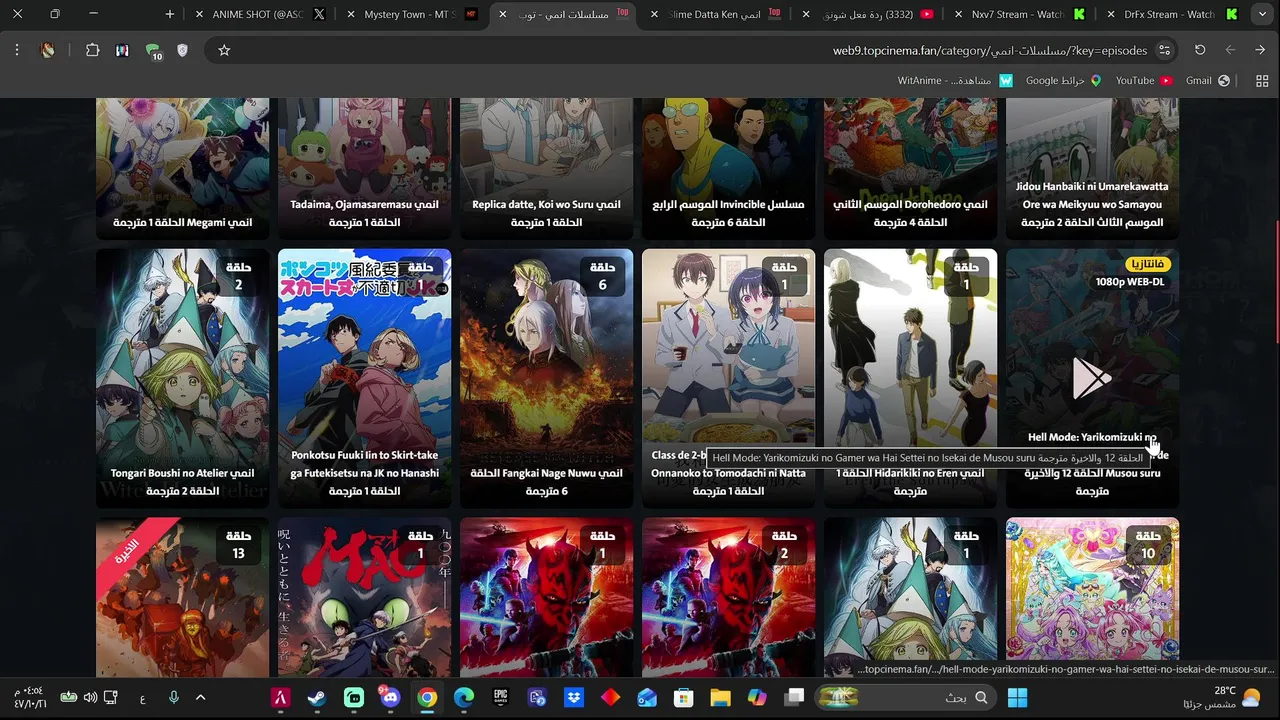Screen dimensions: 1280x720
Task: Open the Chrome profile avatar
Action: point(47,50)
